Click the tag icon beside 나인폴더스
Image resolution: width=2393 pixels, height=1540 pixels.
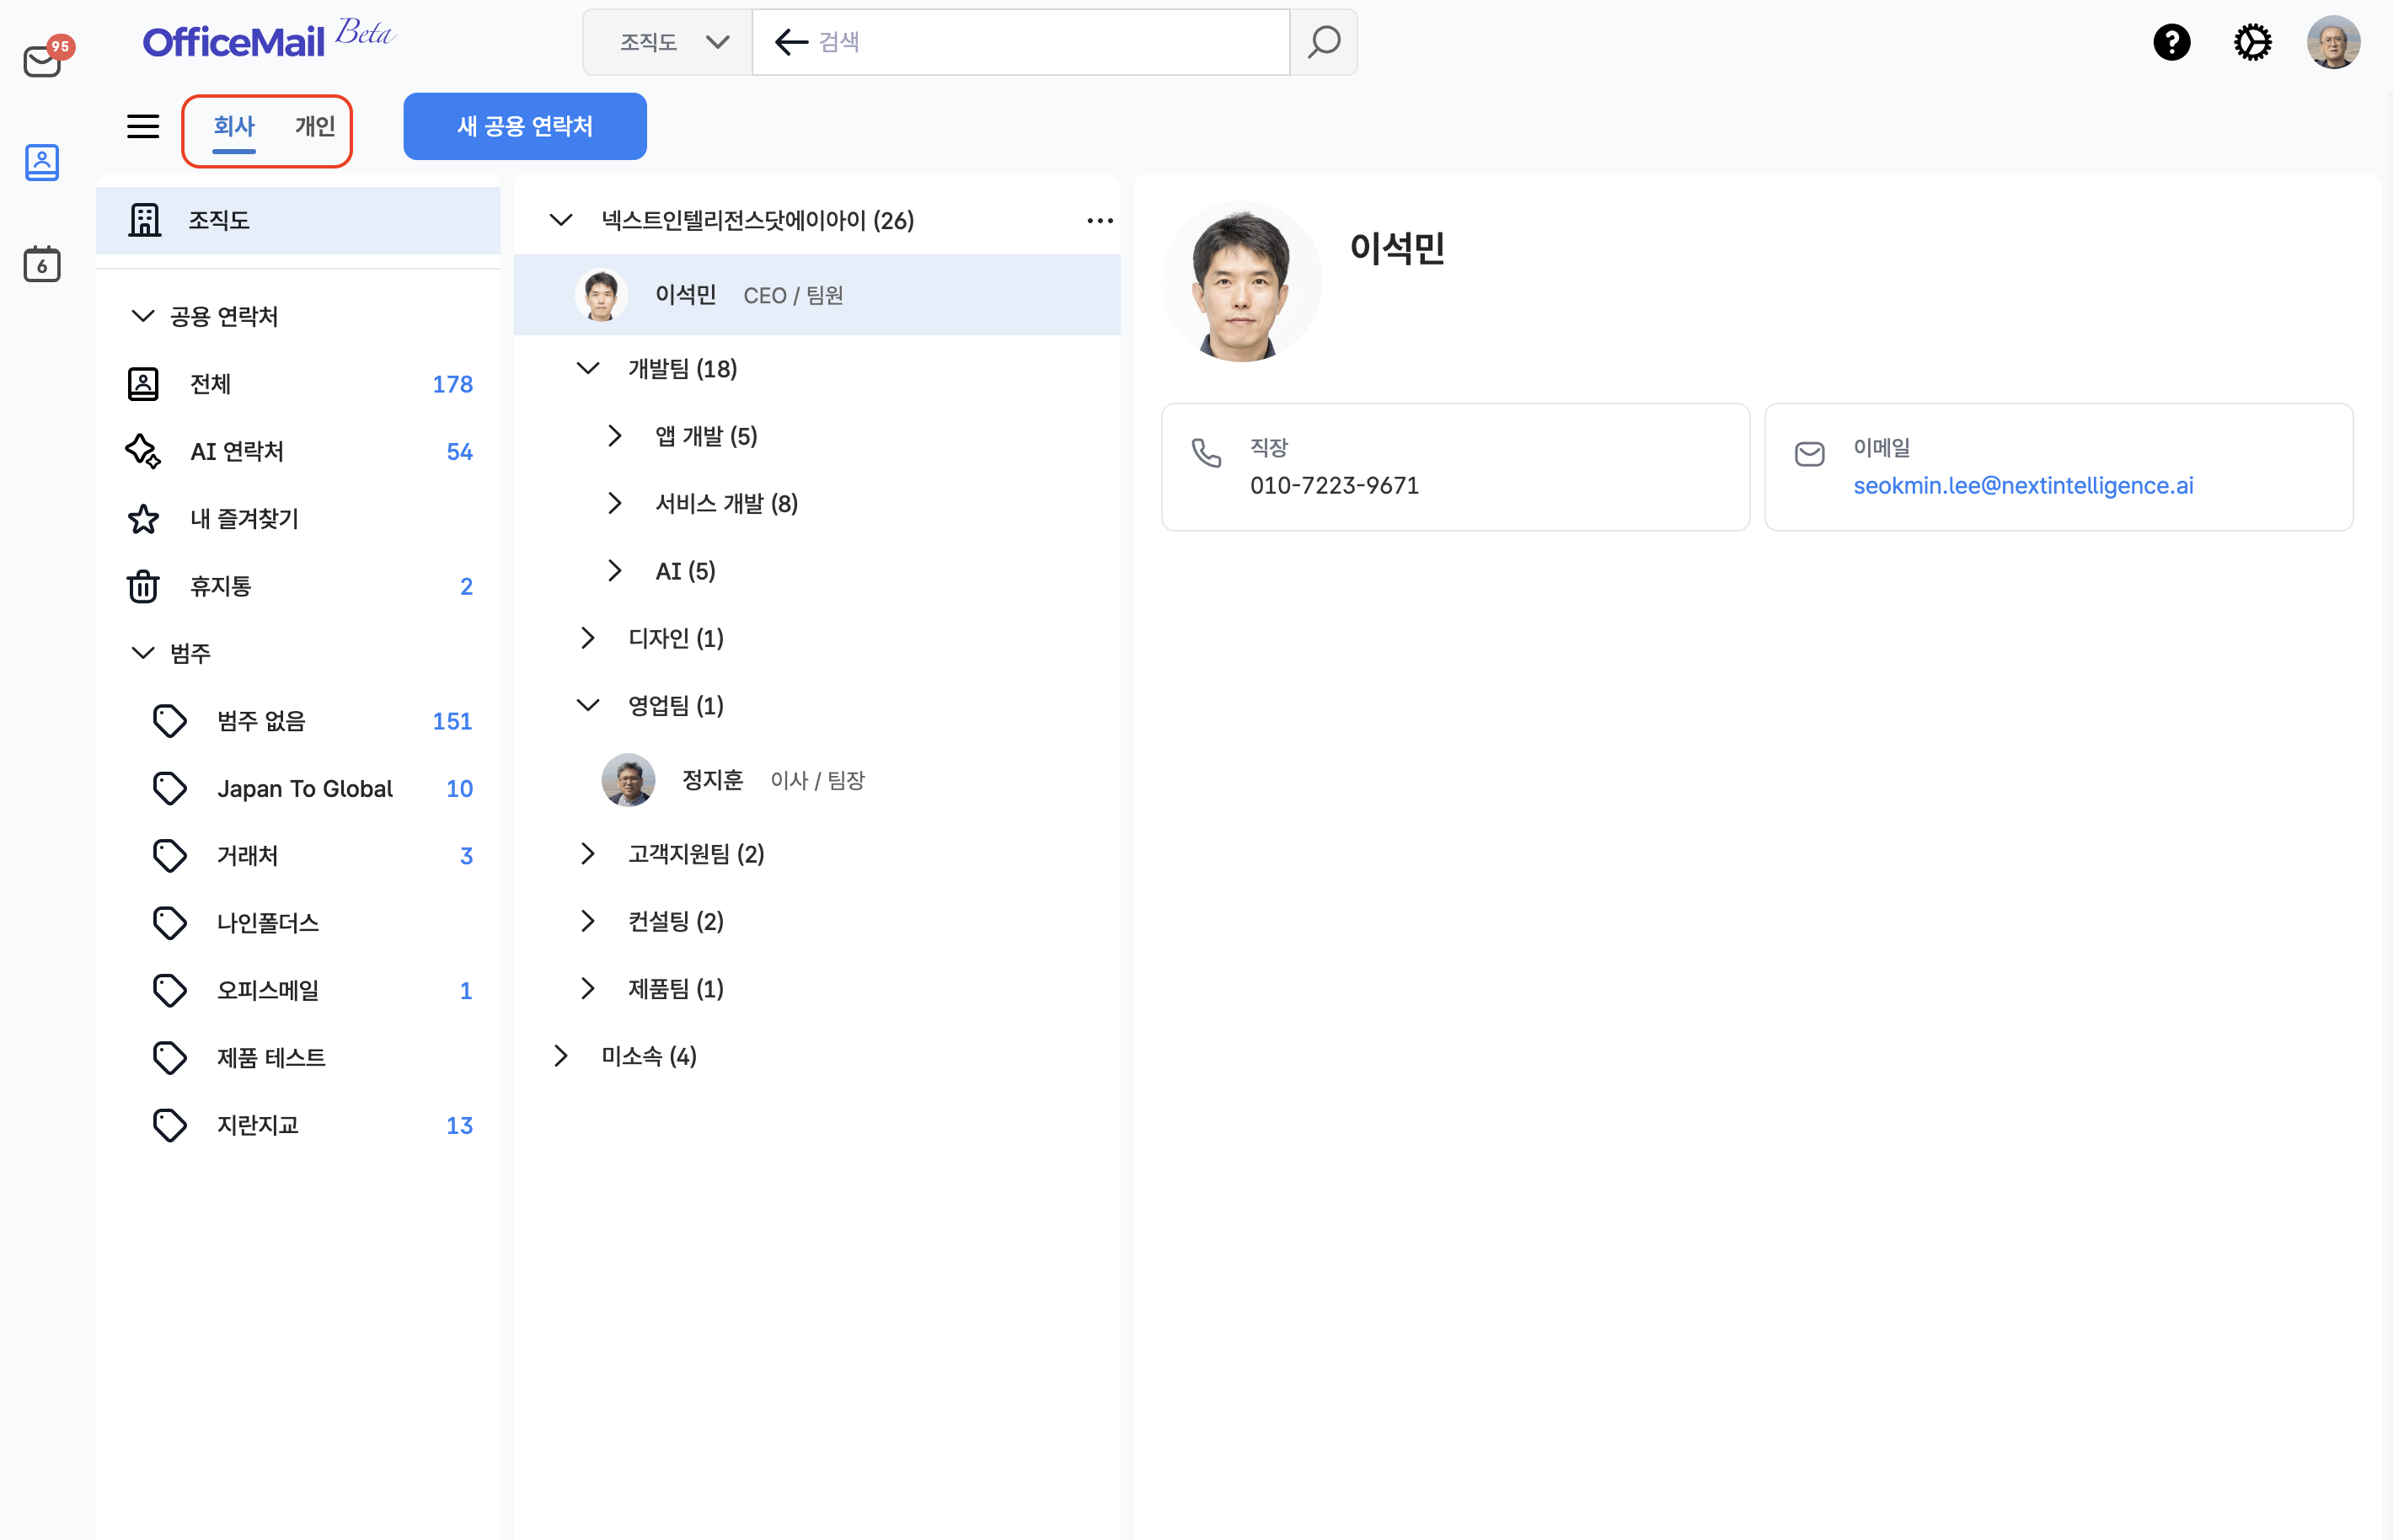[x=170, y=923]
